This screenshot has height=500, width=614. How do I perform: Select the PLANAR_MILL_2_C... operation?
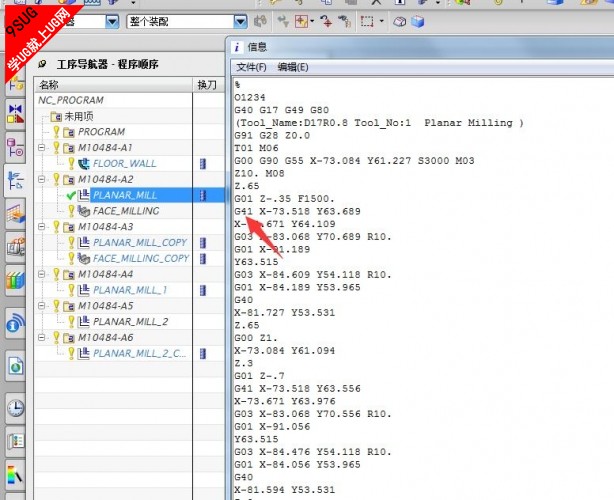point(139,354)
